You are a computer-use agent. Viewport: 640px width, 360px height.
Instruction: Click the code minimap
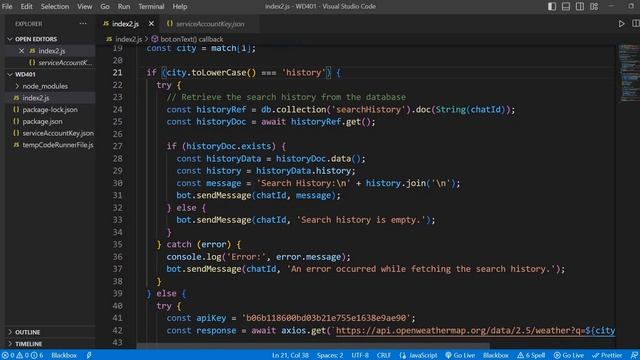(629, 73)
